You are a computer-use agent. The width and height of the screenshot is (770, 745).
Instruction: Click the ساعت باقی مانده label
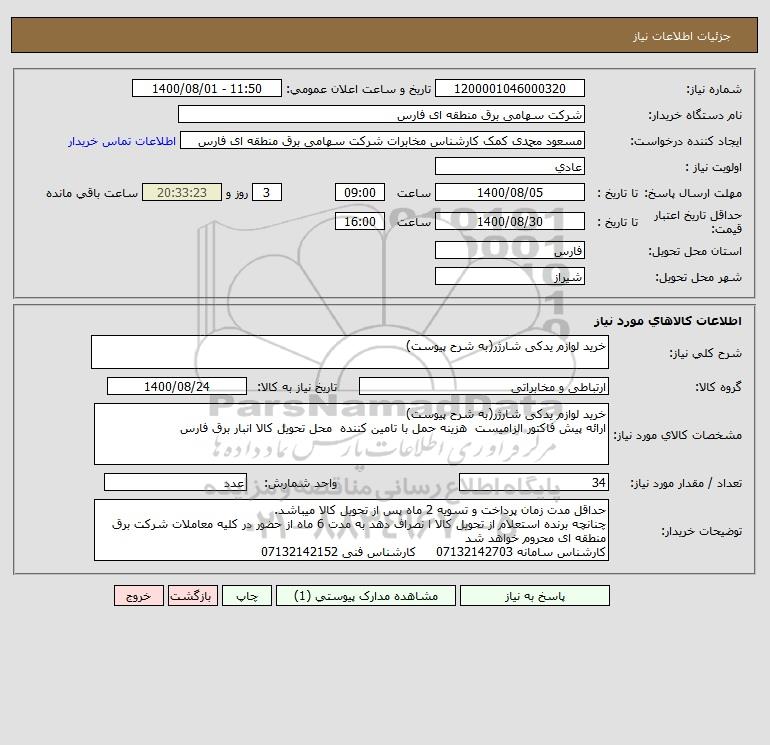click(92, 193)
